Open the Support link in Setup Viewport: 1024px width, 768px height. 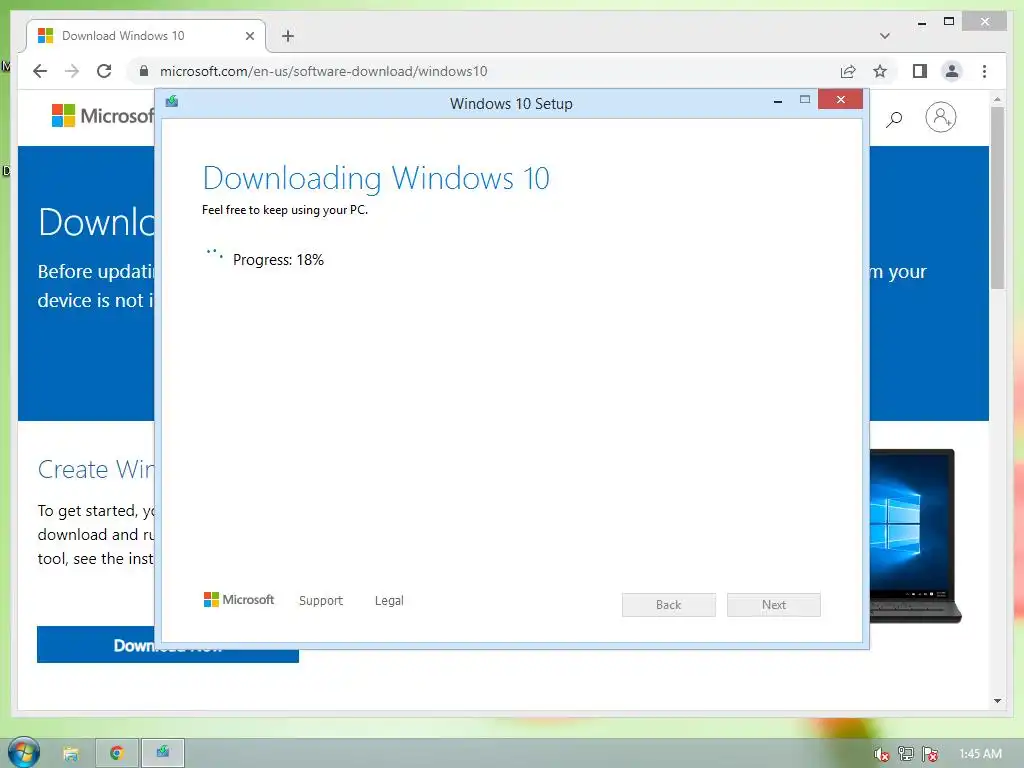pos(321,600)
